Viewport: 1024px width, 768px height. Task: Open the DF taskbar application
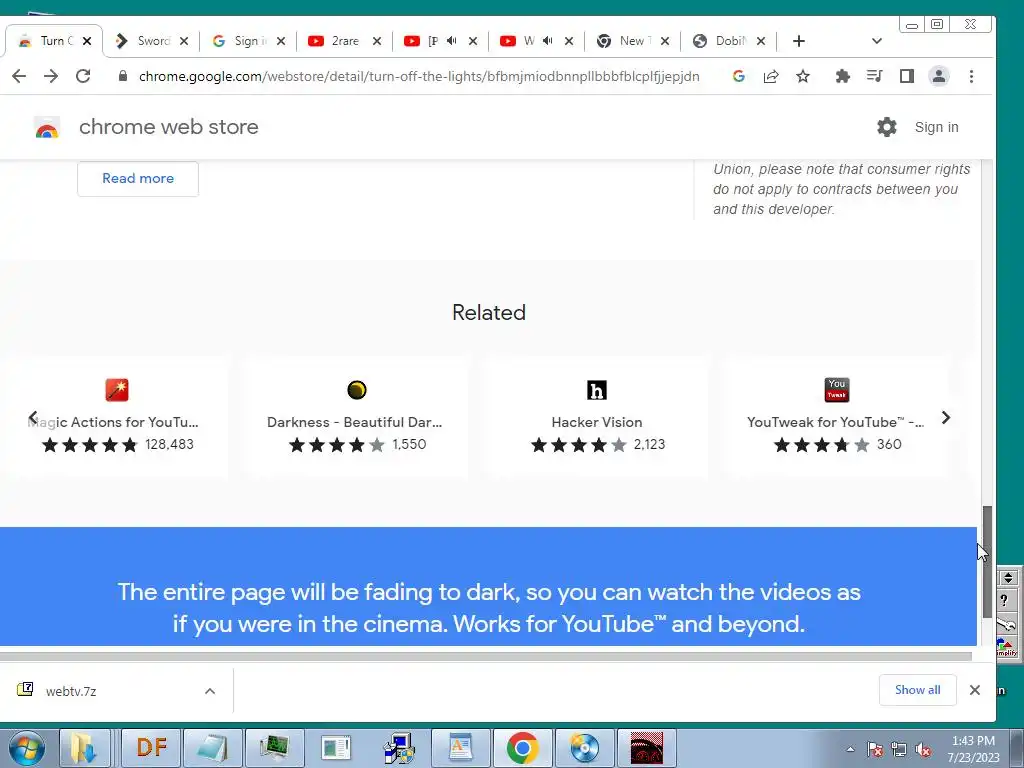(152, 748)
